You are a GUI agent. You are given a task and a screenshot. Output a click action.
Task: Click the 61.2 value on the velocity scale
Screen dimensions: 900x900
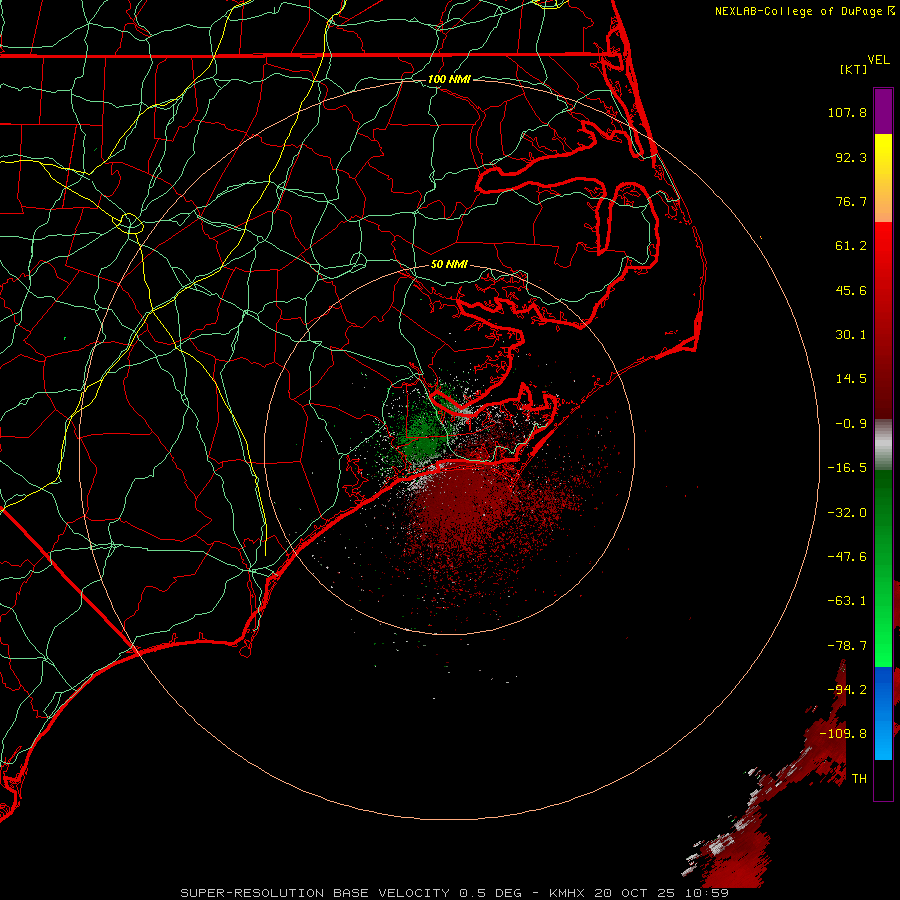(x=851, y=246)
